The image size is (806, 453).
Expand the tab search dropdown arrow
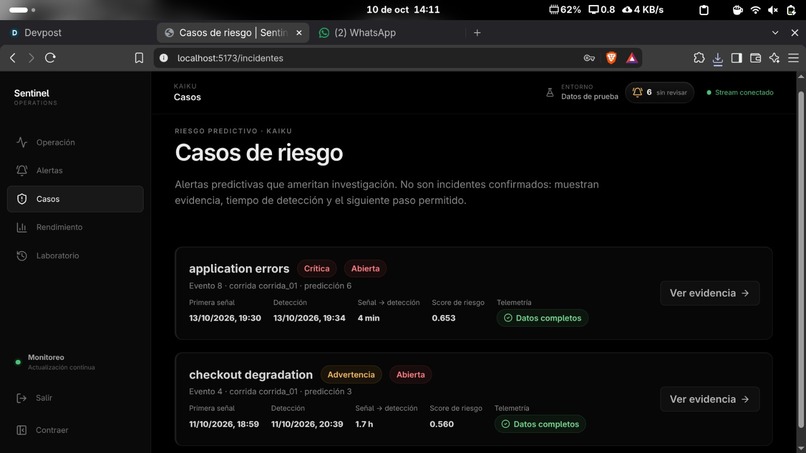click(x=775, y=32)
